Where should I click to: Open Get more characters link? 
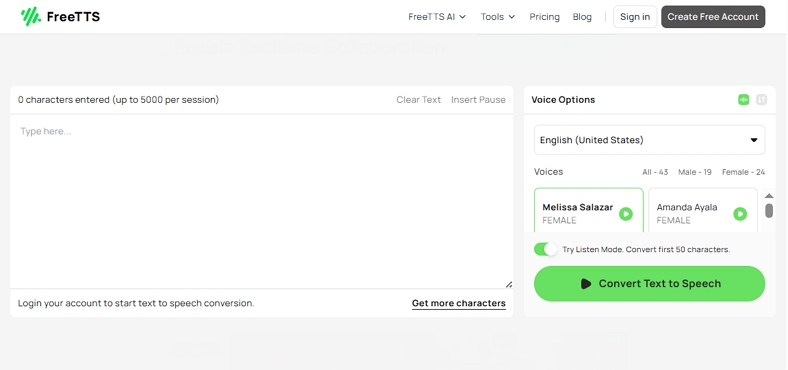click(458, 303)
